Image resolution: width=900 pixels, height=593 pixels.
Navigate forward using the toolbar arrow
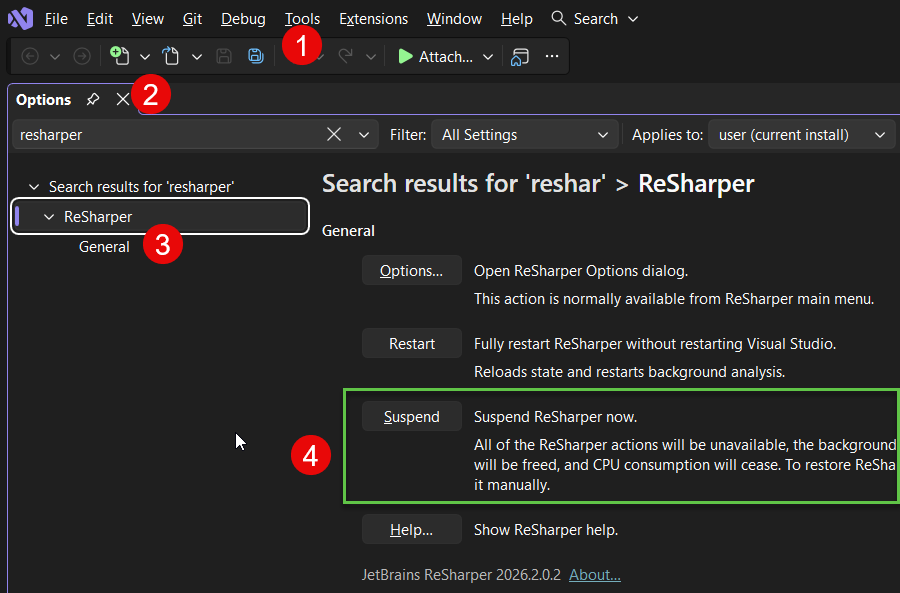82,56
